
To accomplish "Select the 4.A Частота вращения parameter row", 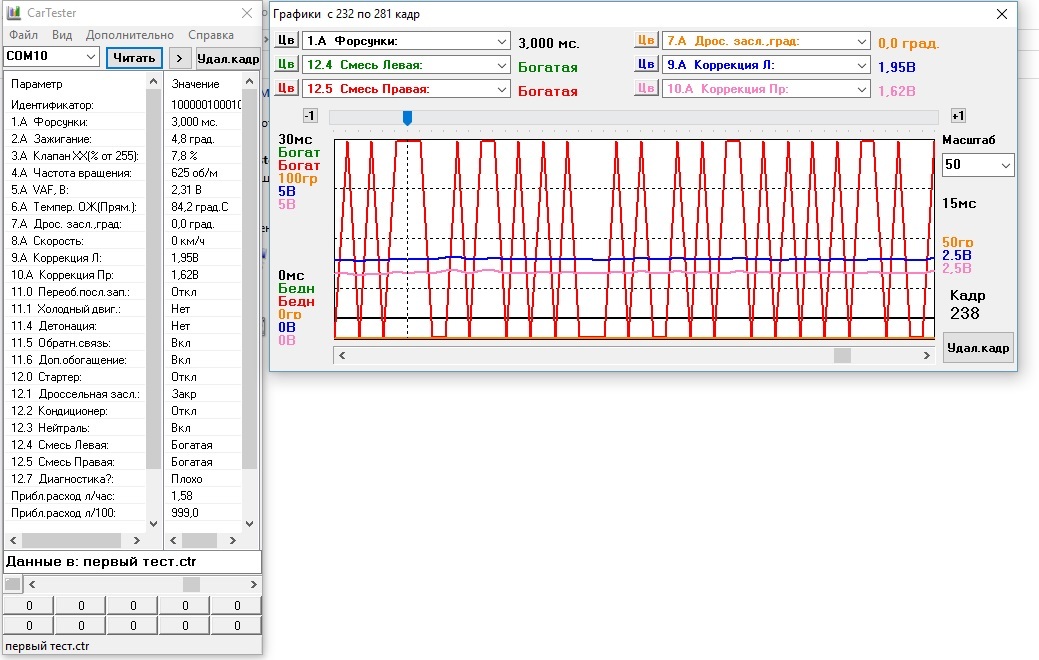I will point(76,173).
